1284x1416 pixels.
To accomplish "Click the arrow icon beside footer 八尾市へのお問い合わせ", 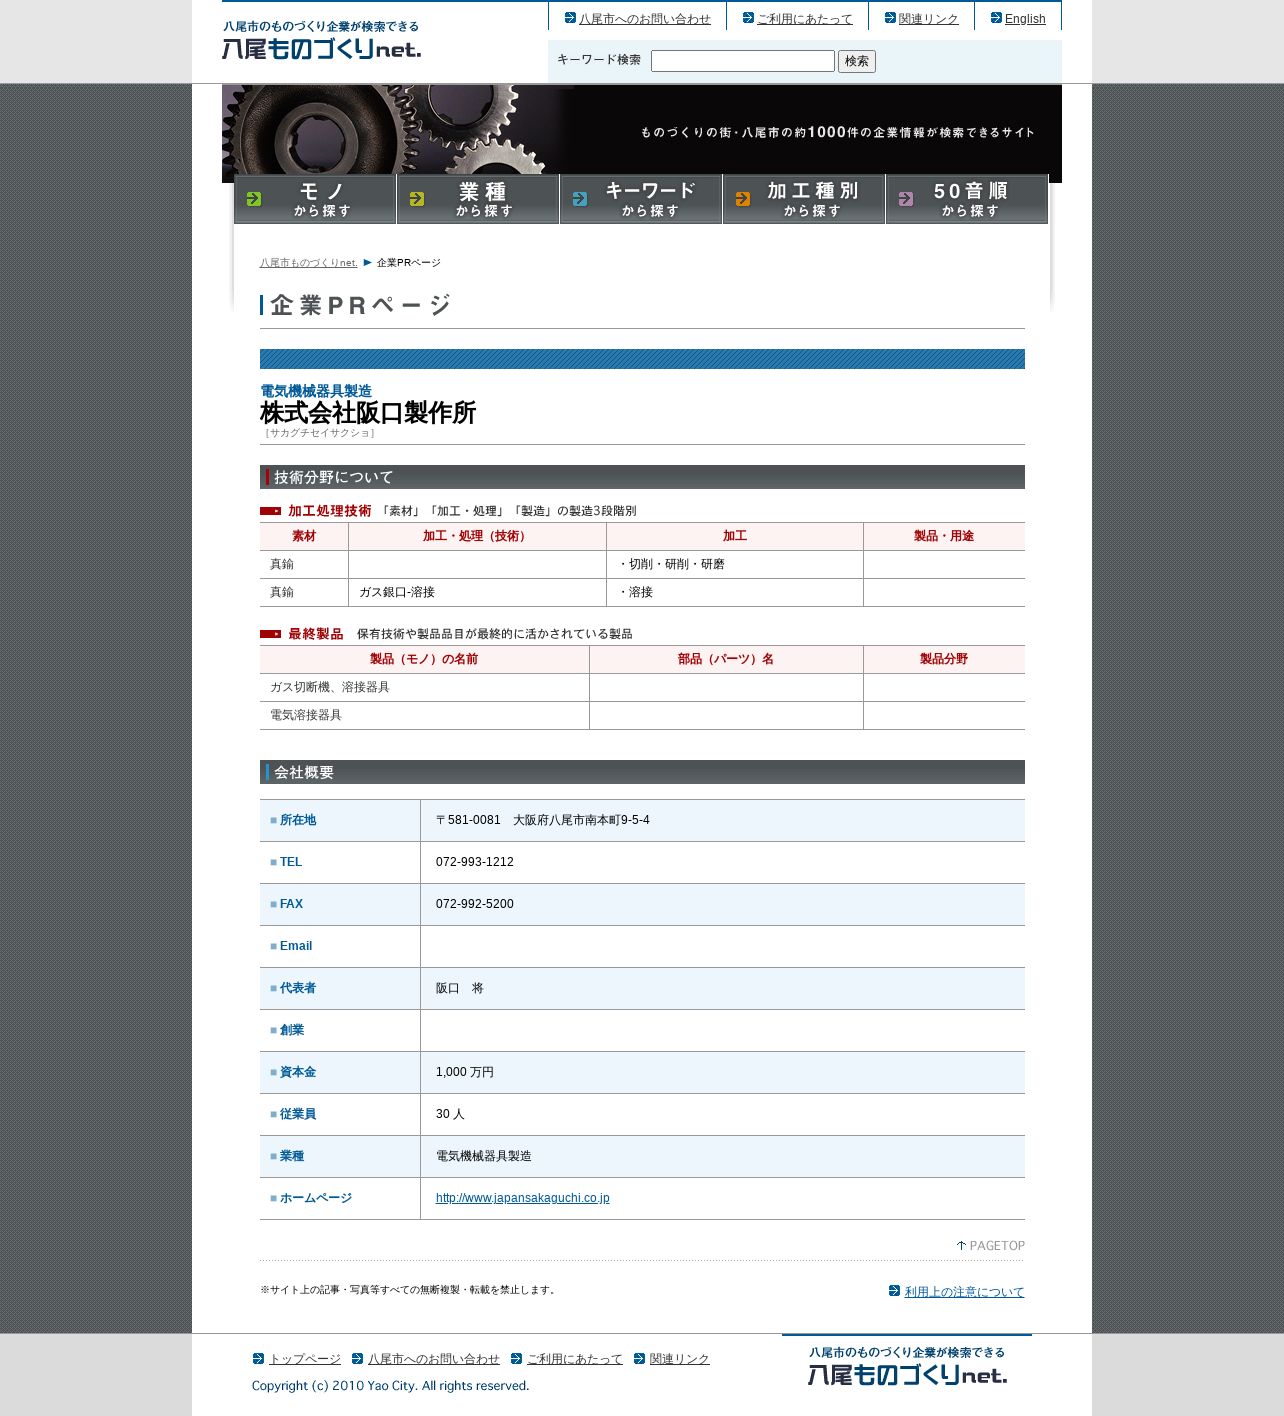I will point(357,1359).
